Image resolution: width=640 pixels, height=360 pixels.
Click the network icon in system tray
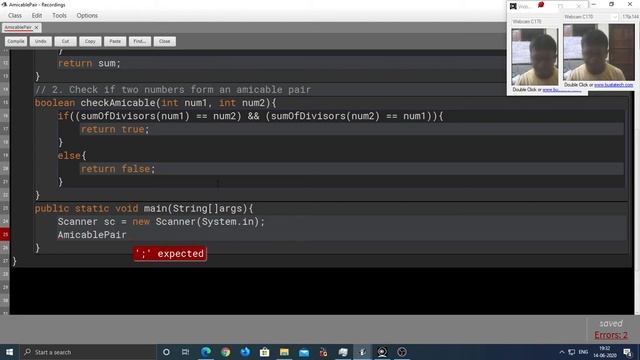[x=571, y=352]
